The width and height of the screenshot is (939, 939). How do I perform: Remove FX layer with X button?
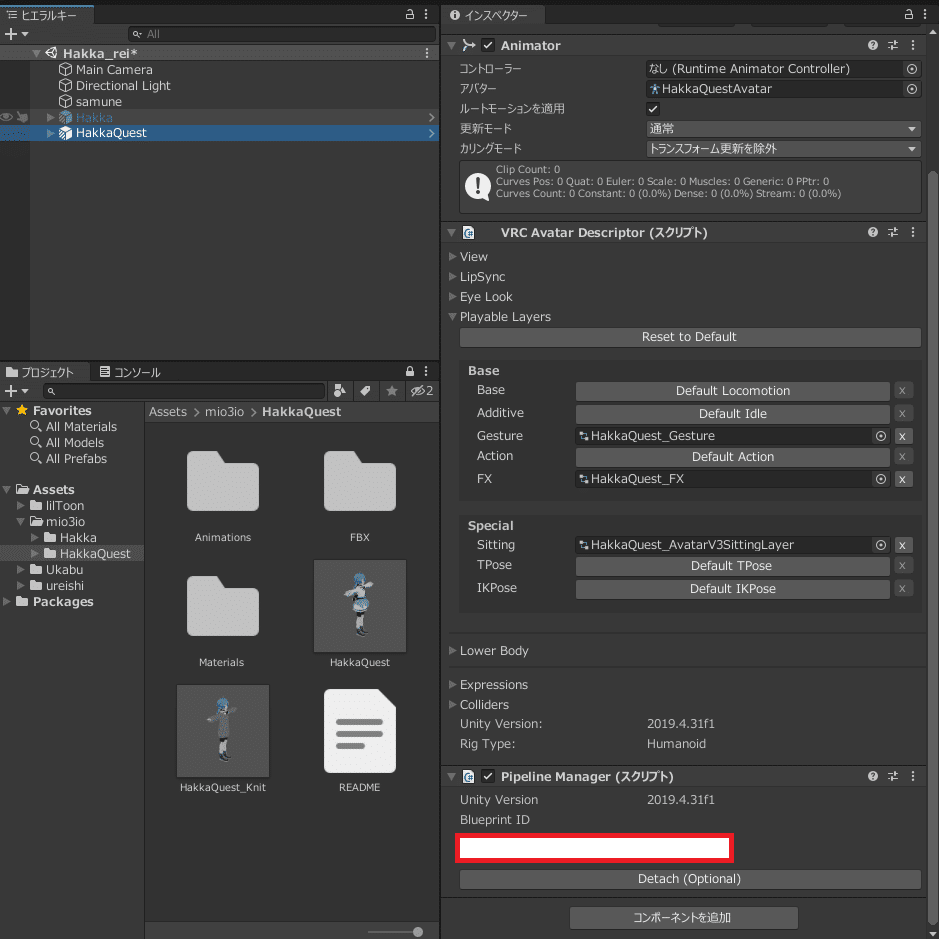[902, 479]
